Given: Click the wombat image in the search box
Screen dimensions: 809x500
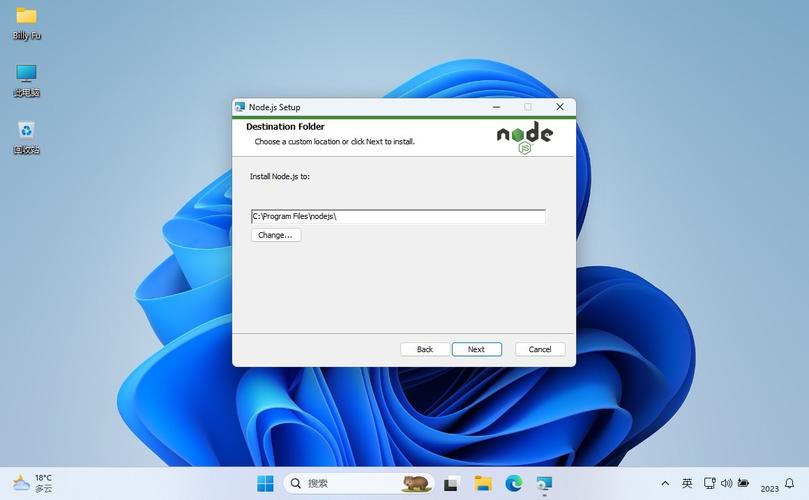Looking at the screenshot, I should [416, 483].
